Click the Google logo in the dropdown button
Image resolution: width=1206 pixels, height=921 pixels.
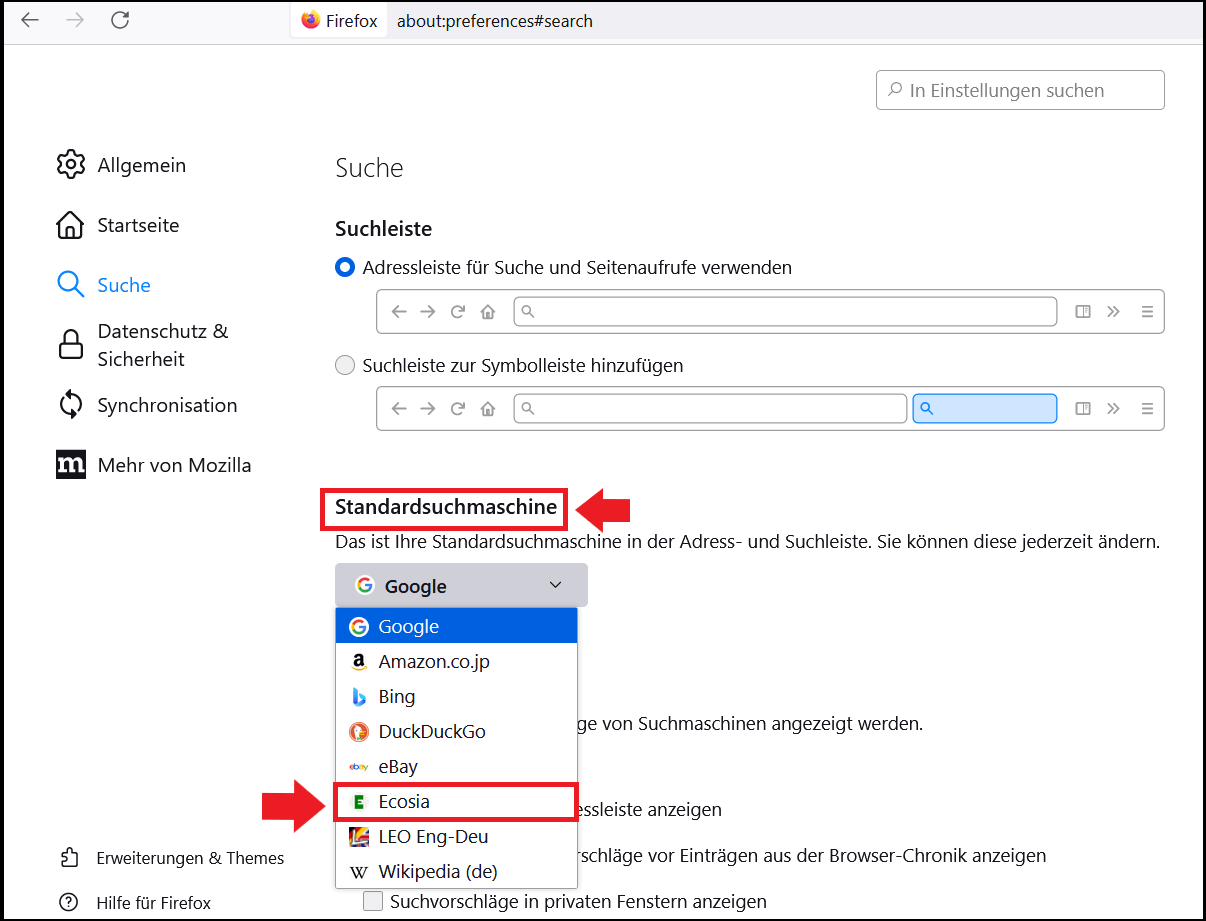click(x=364, y=586)
